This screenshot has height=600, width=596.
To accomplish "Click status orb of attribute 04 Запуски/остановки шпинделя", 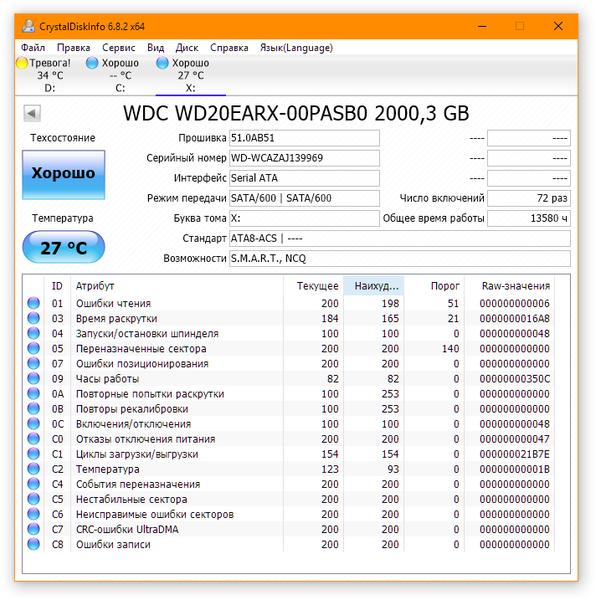I will pos(34,333).
